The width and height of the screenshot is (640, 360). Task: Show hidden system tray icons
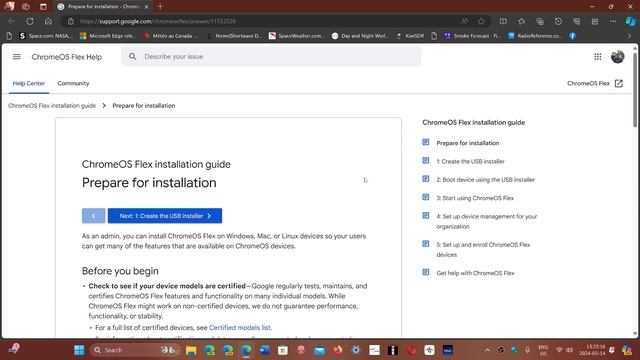487,350
